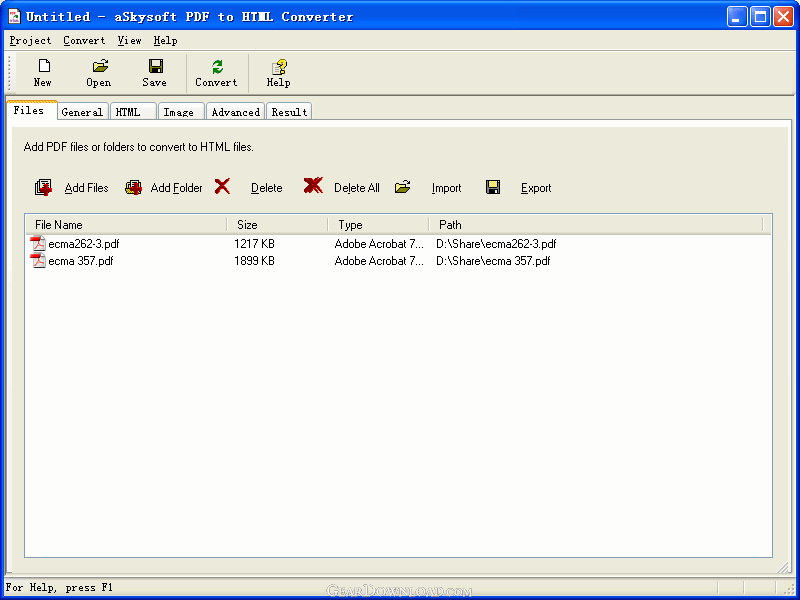Click the New project toolbar icon
Image resolution: width=800 pixels, height=600 pixels.
44,66
